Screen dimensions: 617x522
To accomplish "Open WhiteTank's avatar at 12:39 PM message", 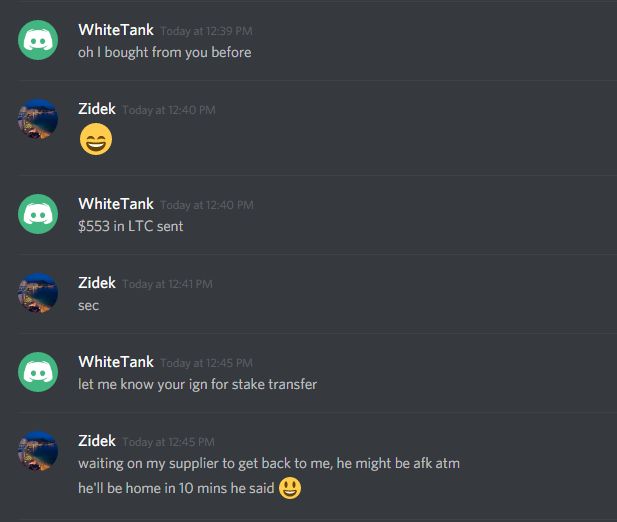I will click(x=38, y=40).
